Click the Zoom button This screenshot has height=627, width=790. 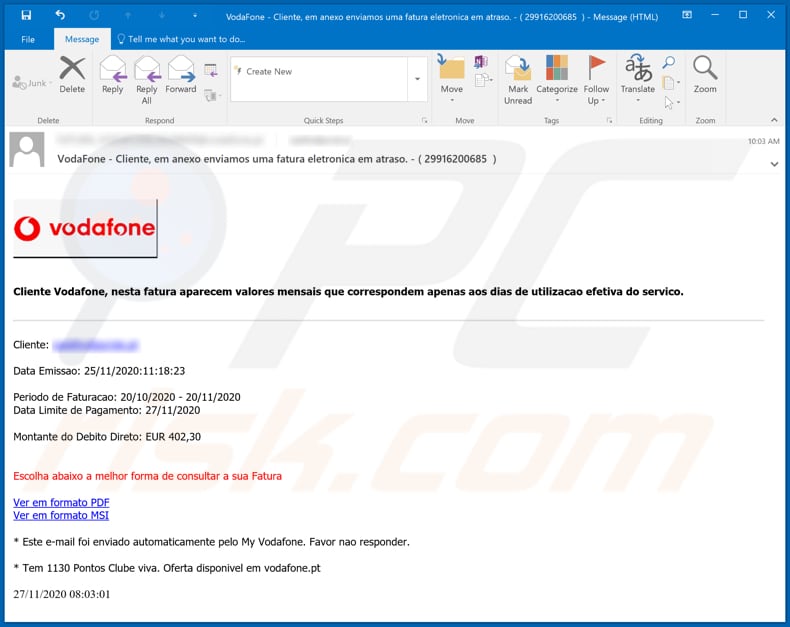point(704,75)
